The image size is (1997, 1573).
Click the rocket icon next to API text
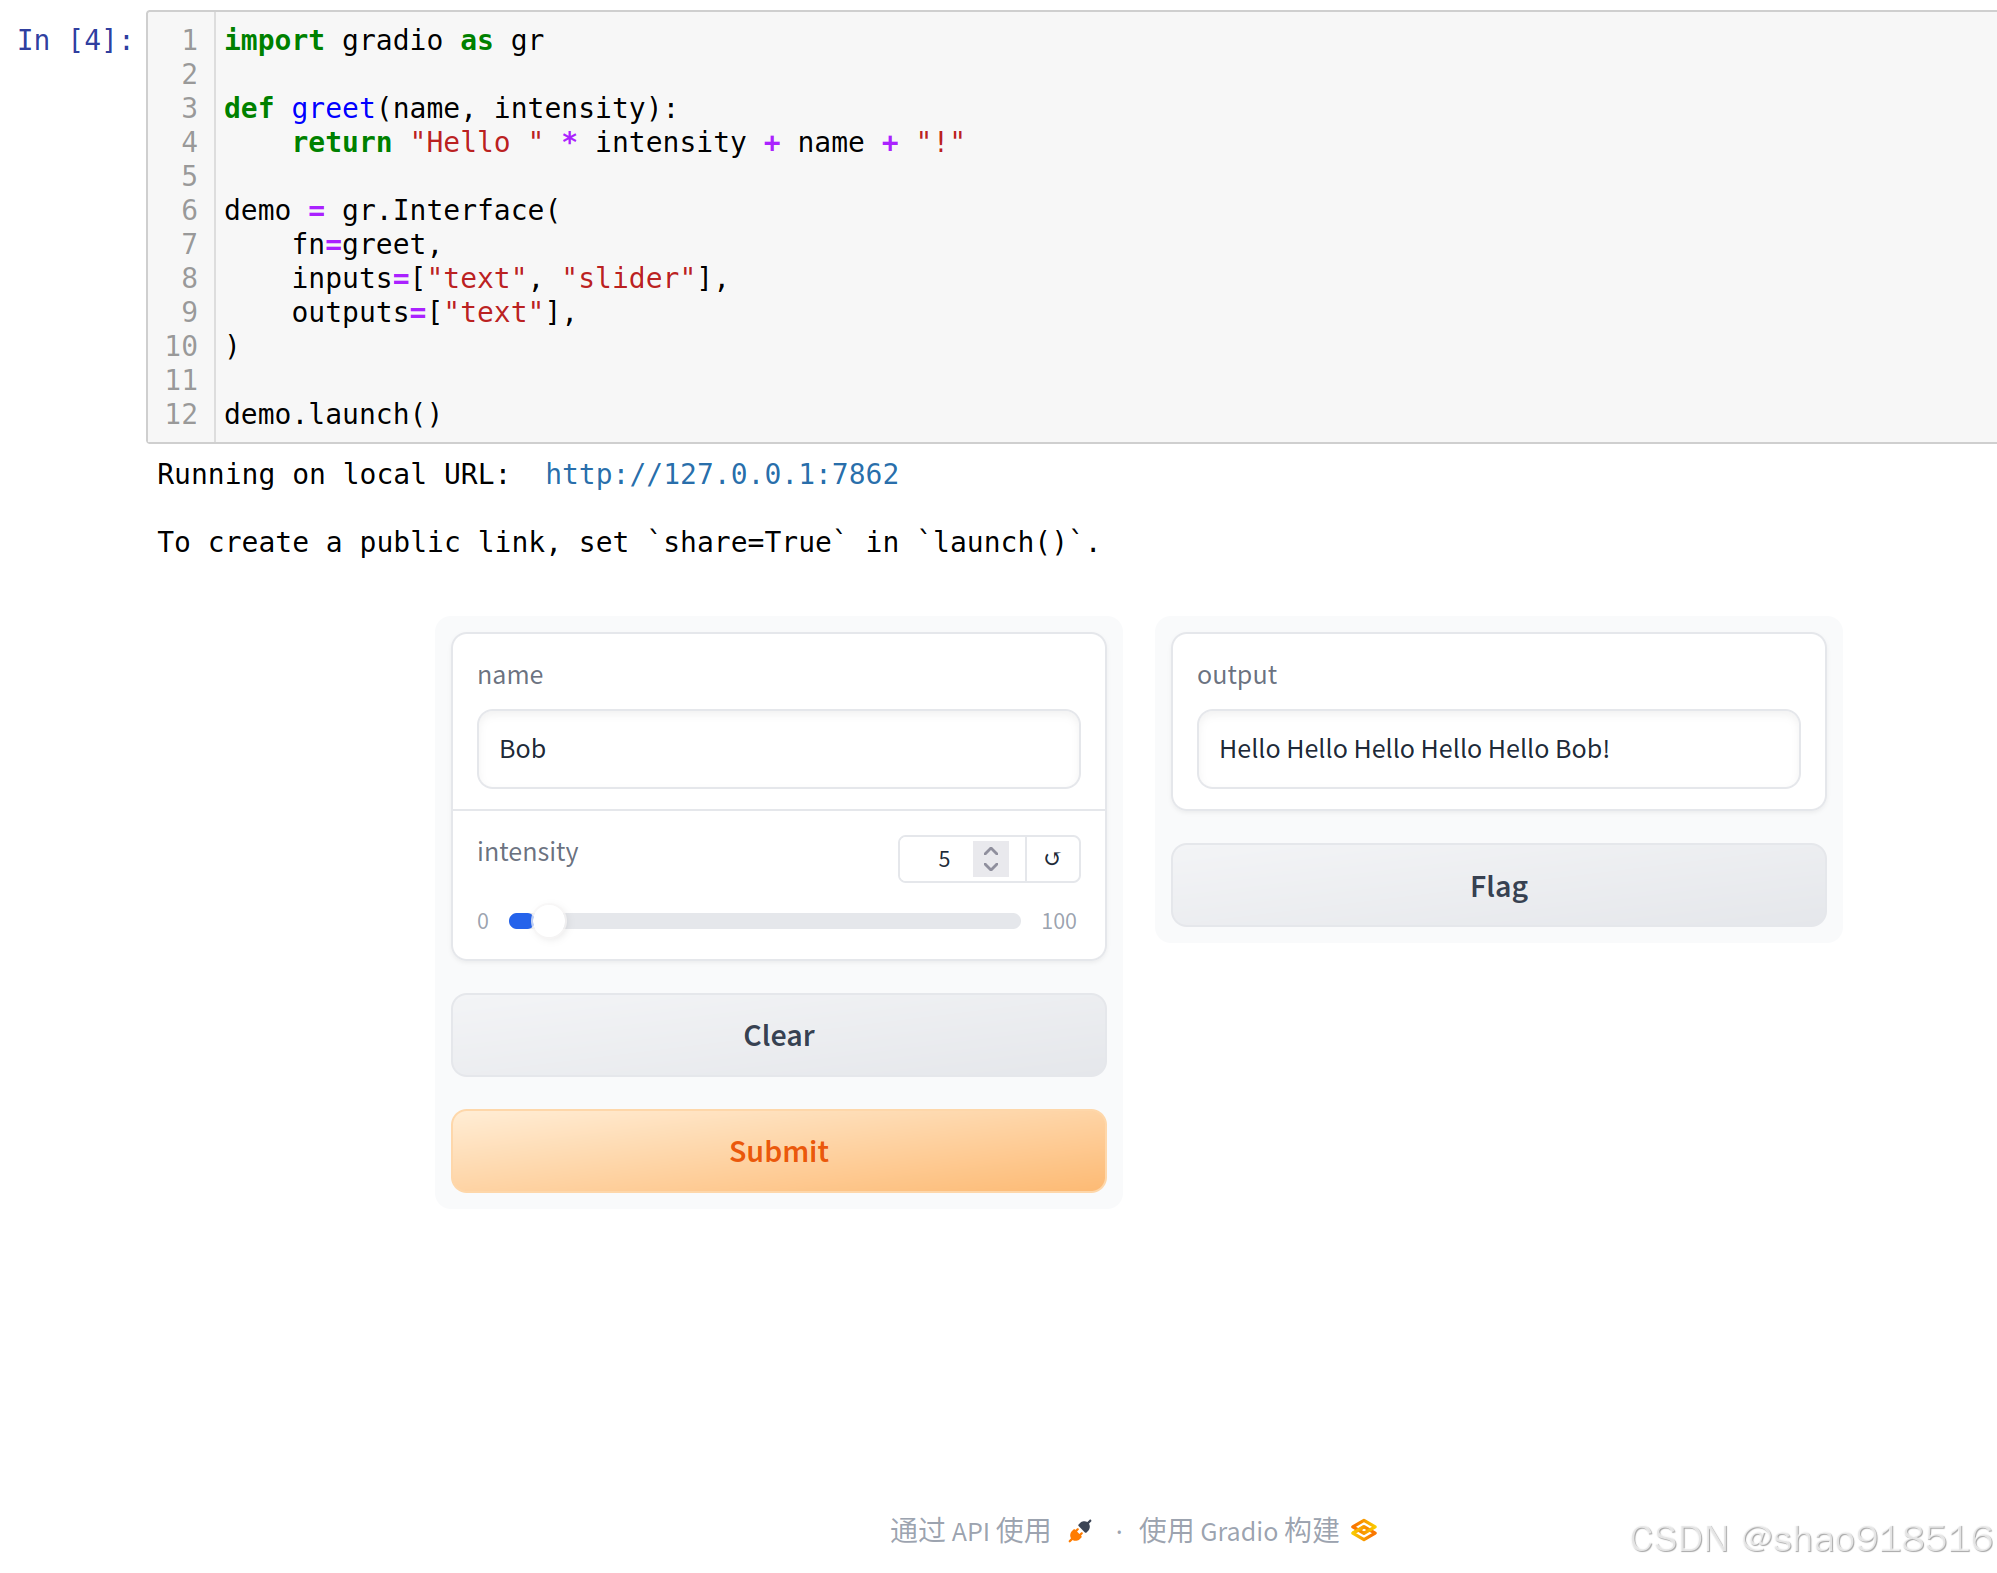[x=1080, y=1530]
